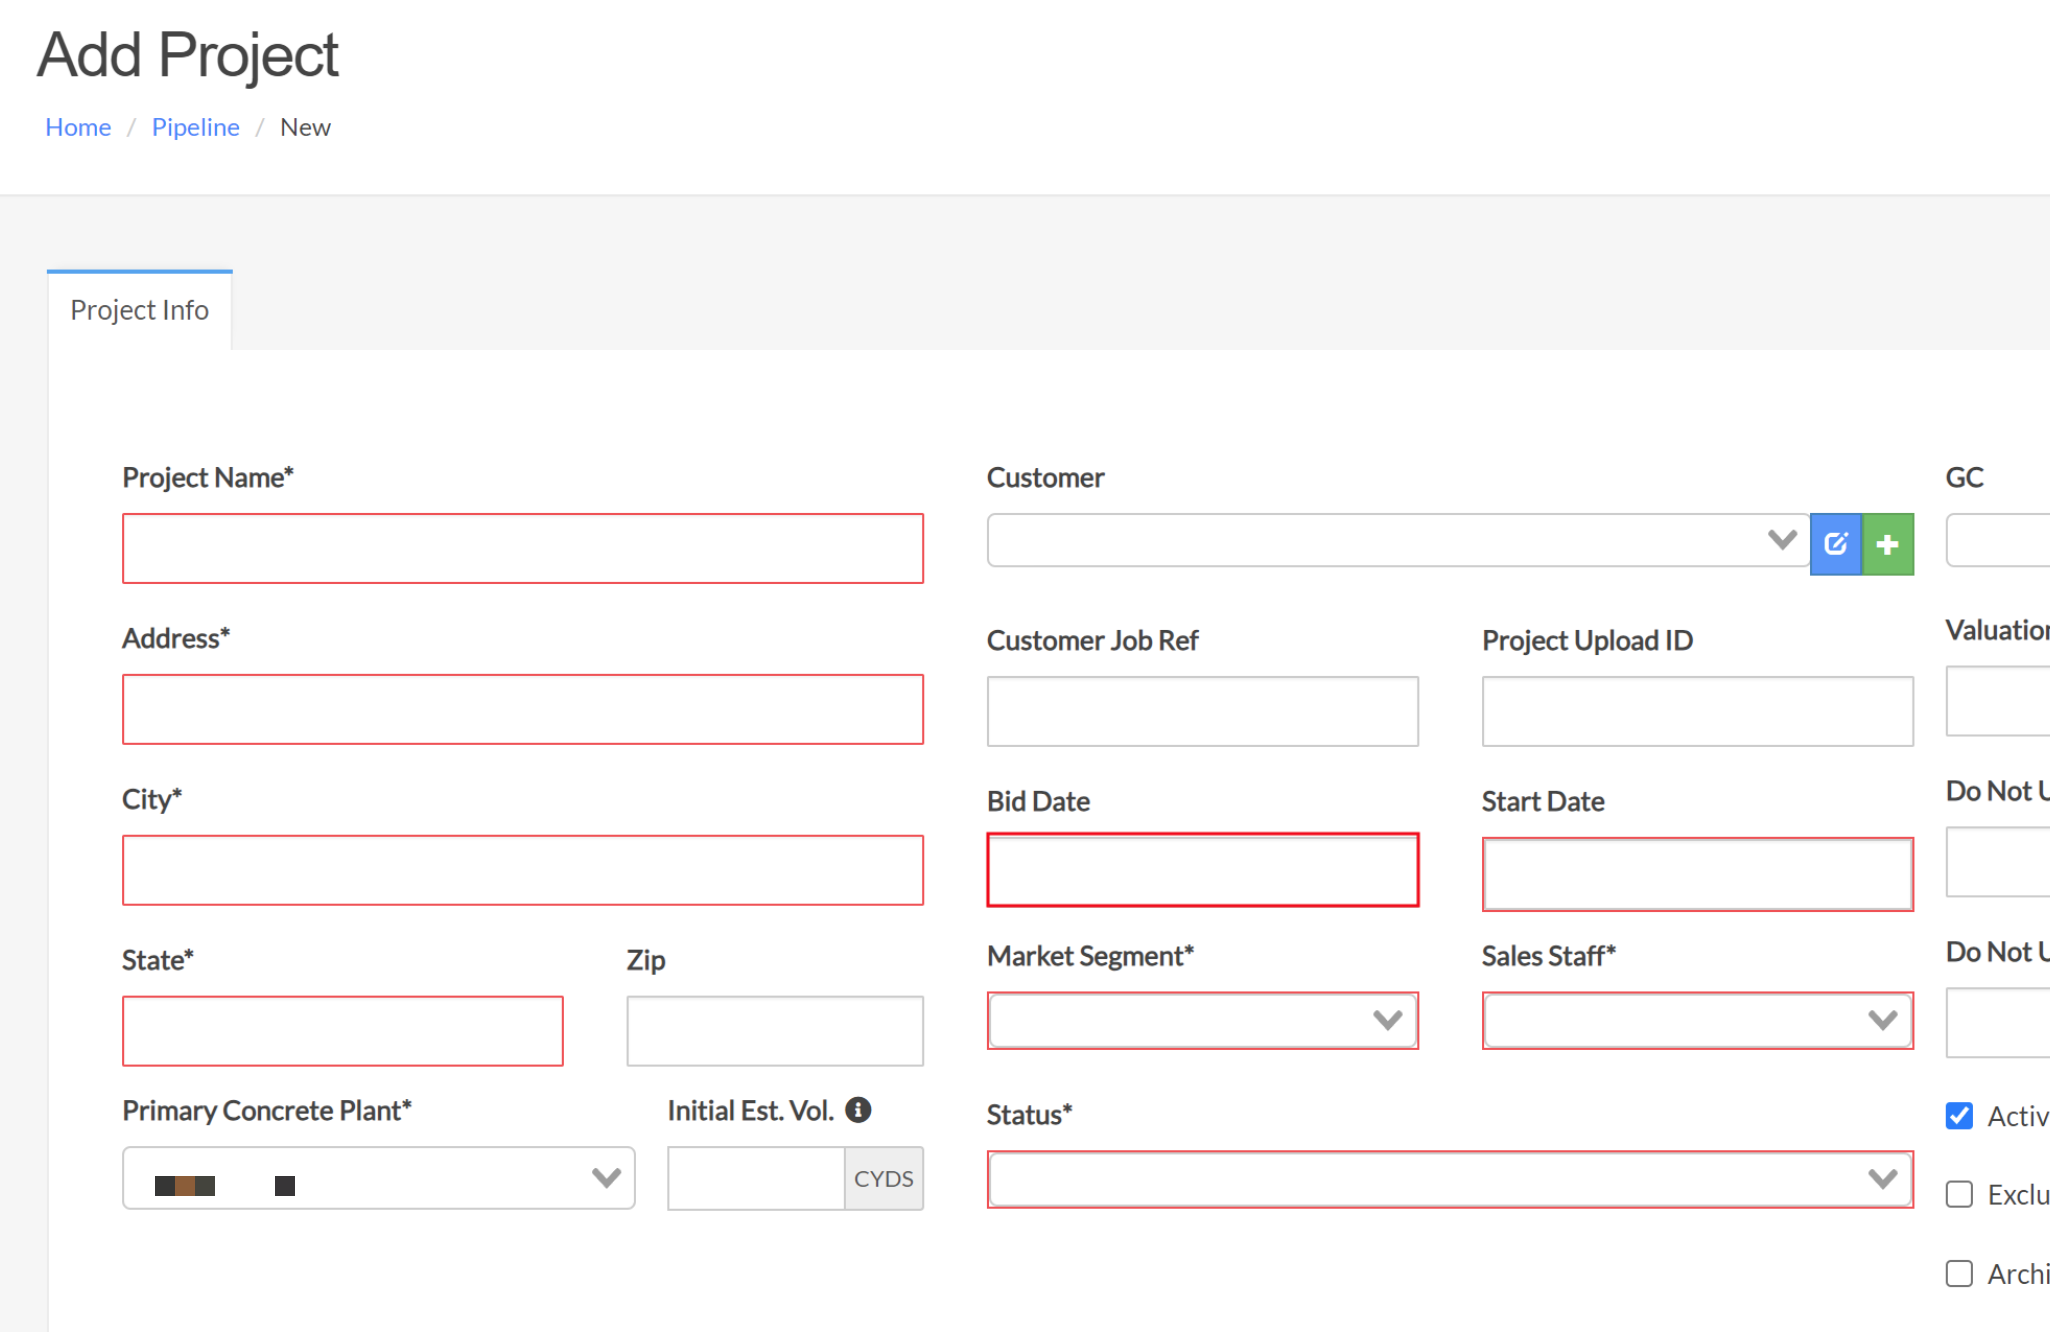This screenshot has width=2050, height=1332.
Task: Click into the Project Name field
Action: click(522, 548)
